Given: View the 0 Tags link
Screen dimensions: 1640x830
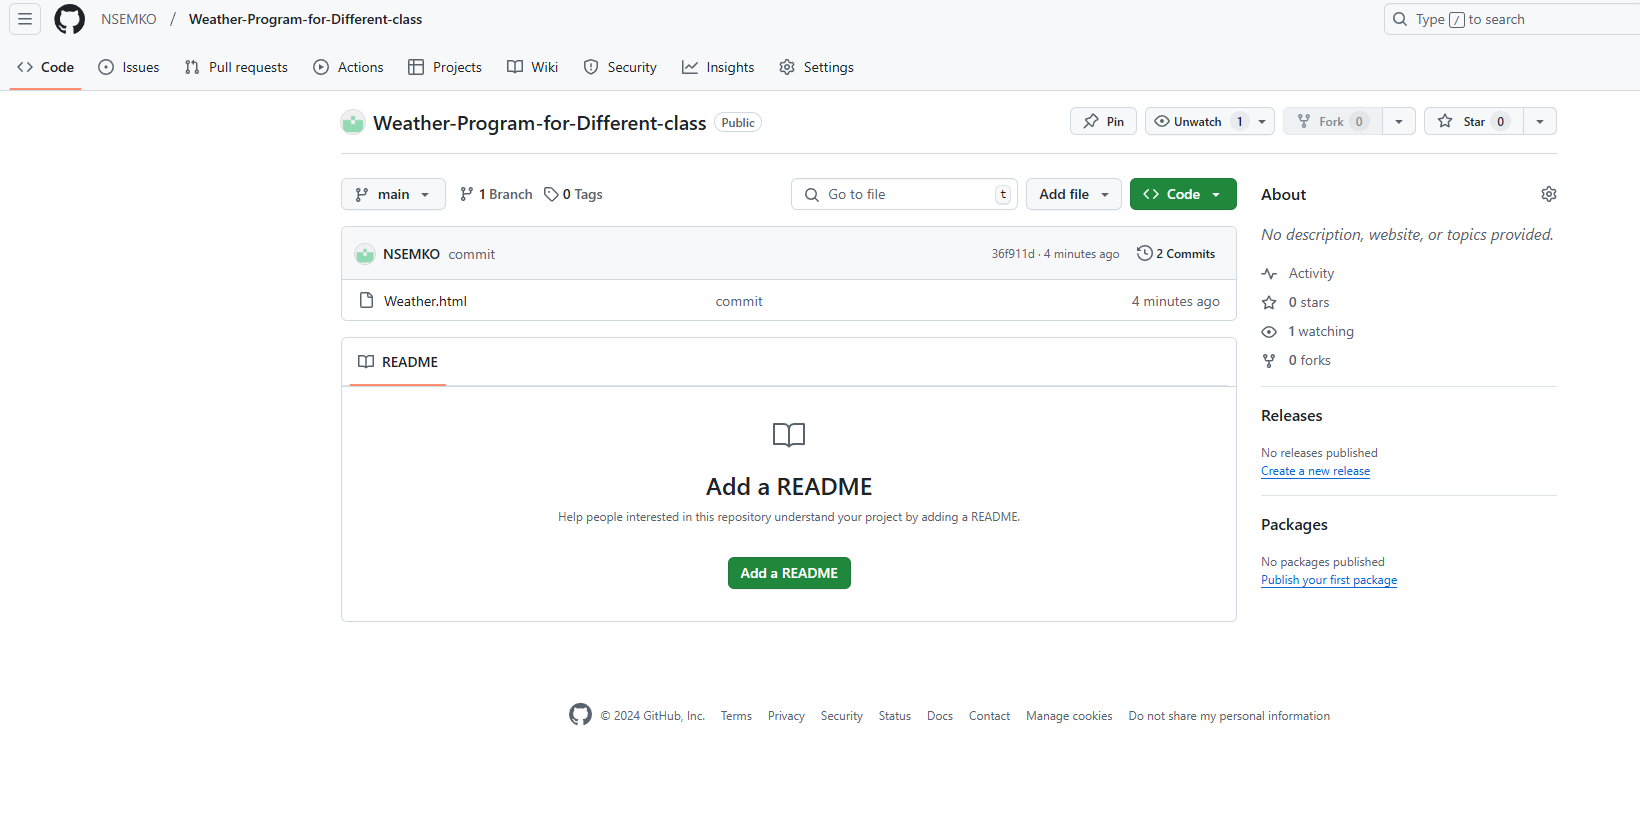Looking at the screenshot, I should 573,194.
